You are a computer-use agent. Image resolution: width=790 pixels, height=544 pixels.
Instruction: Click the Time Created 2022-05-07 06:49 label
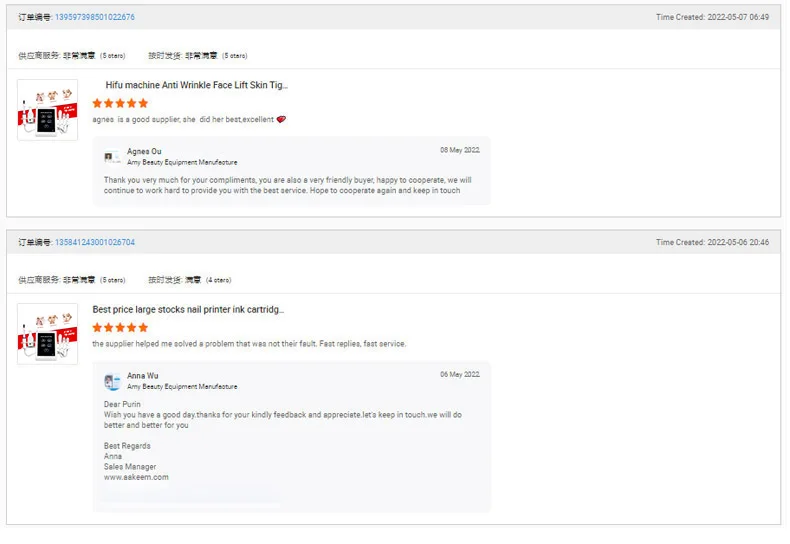(712, 17)
